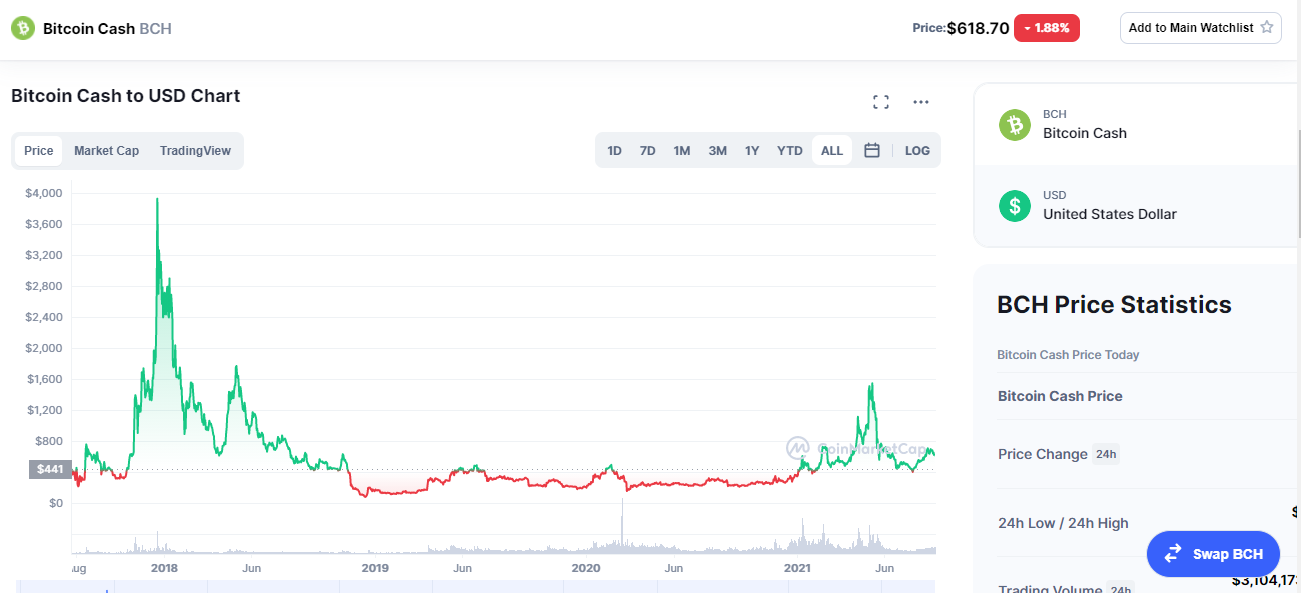The width and height of the screenshot is (1301, 593).
Task: Click the $618.70 price value
Action: click(978, 28)
